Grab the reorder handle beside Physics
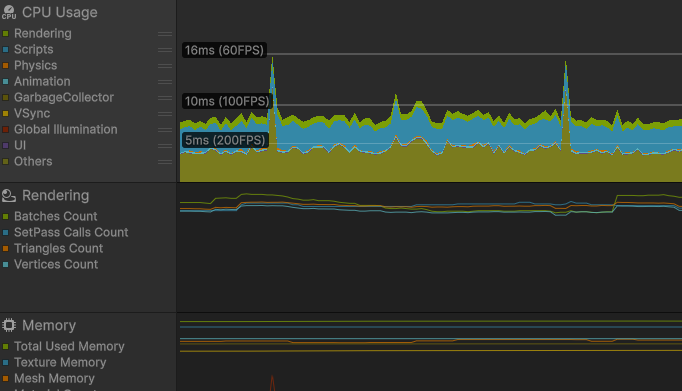Image resolution: width=682 pixels, height=391 pixels. click(x=165, y=66)
